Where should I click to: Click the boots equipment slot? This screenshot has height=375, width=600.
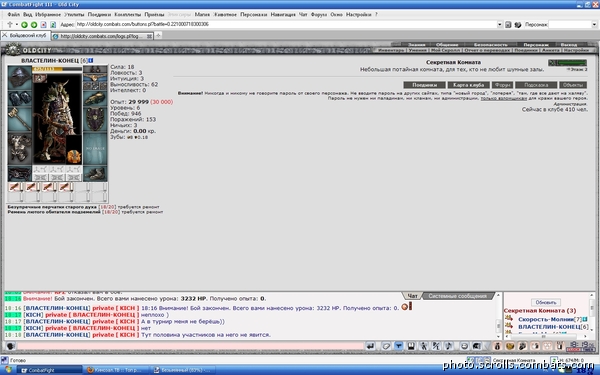tap(95, 174)
